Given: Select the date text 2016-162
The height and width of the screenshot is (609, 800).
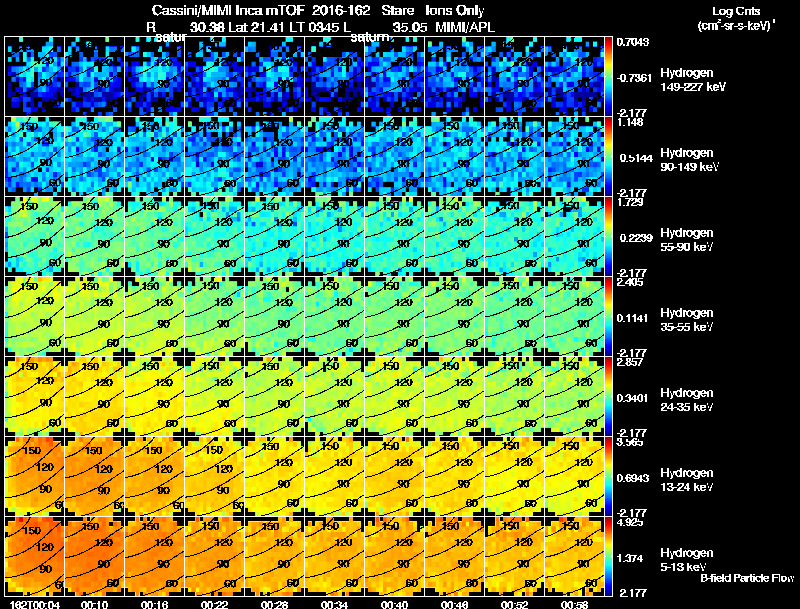Looking at the screenshot, I should point(341,10).
